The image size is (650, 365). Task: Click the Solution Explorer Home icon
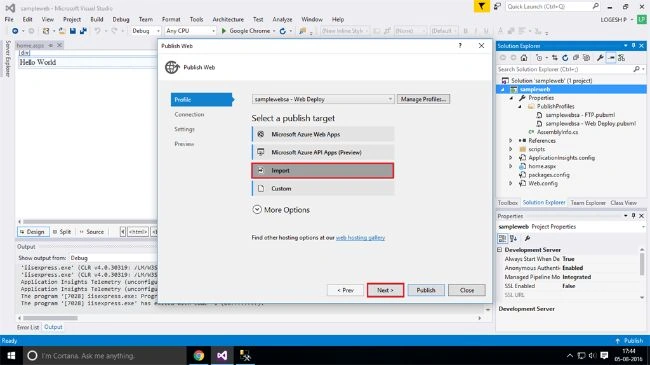click(524, 58)
